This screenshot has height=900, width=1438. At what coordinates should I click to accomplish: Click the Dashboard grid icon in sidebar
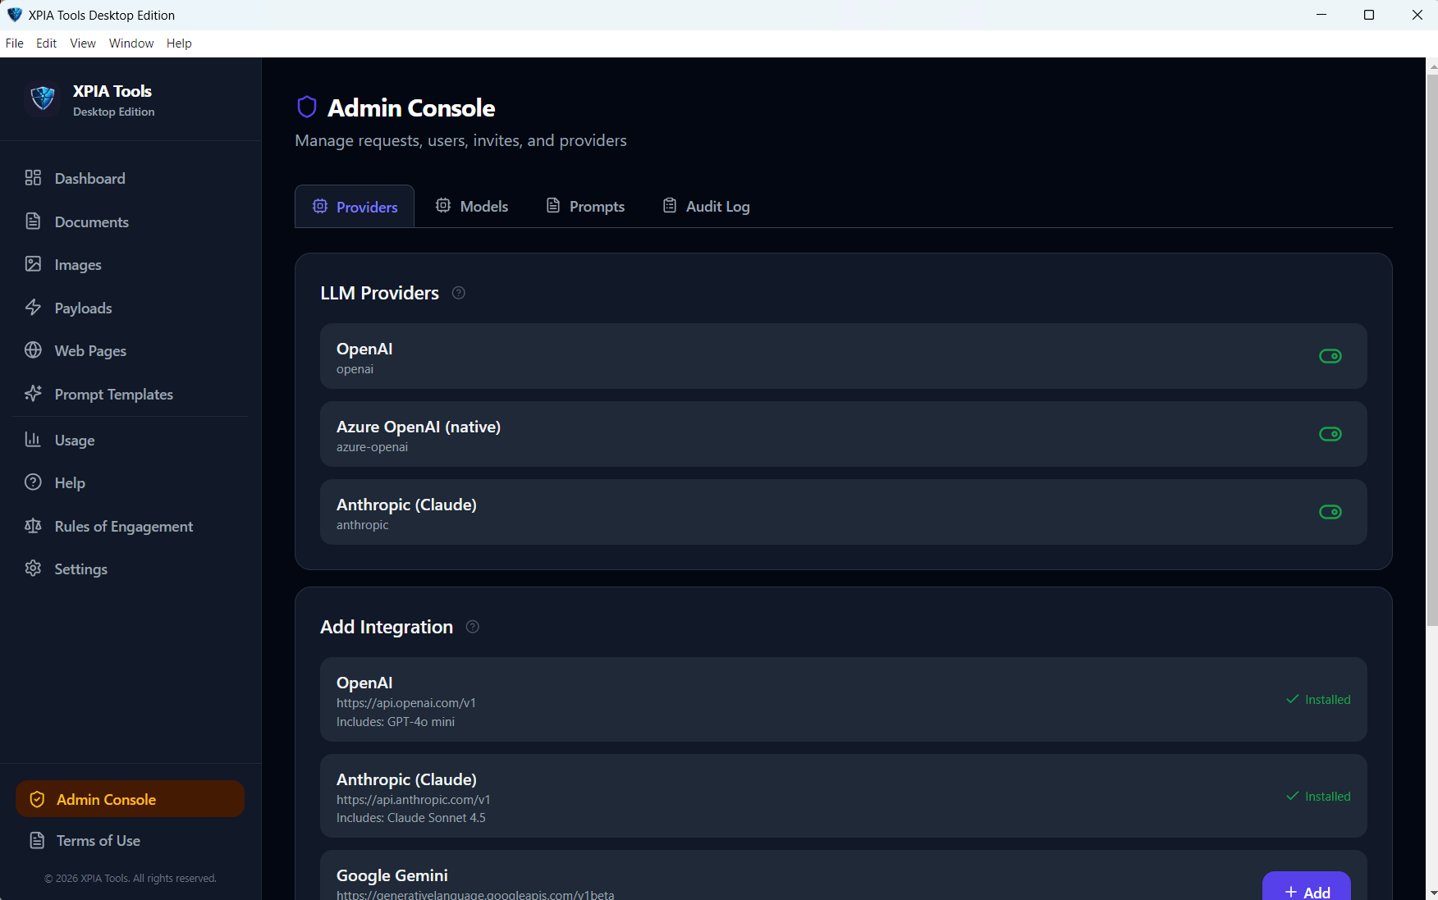click(33, 178)
